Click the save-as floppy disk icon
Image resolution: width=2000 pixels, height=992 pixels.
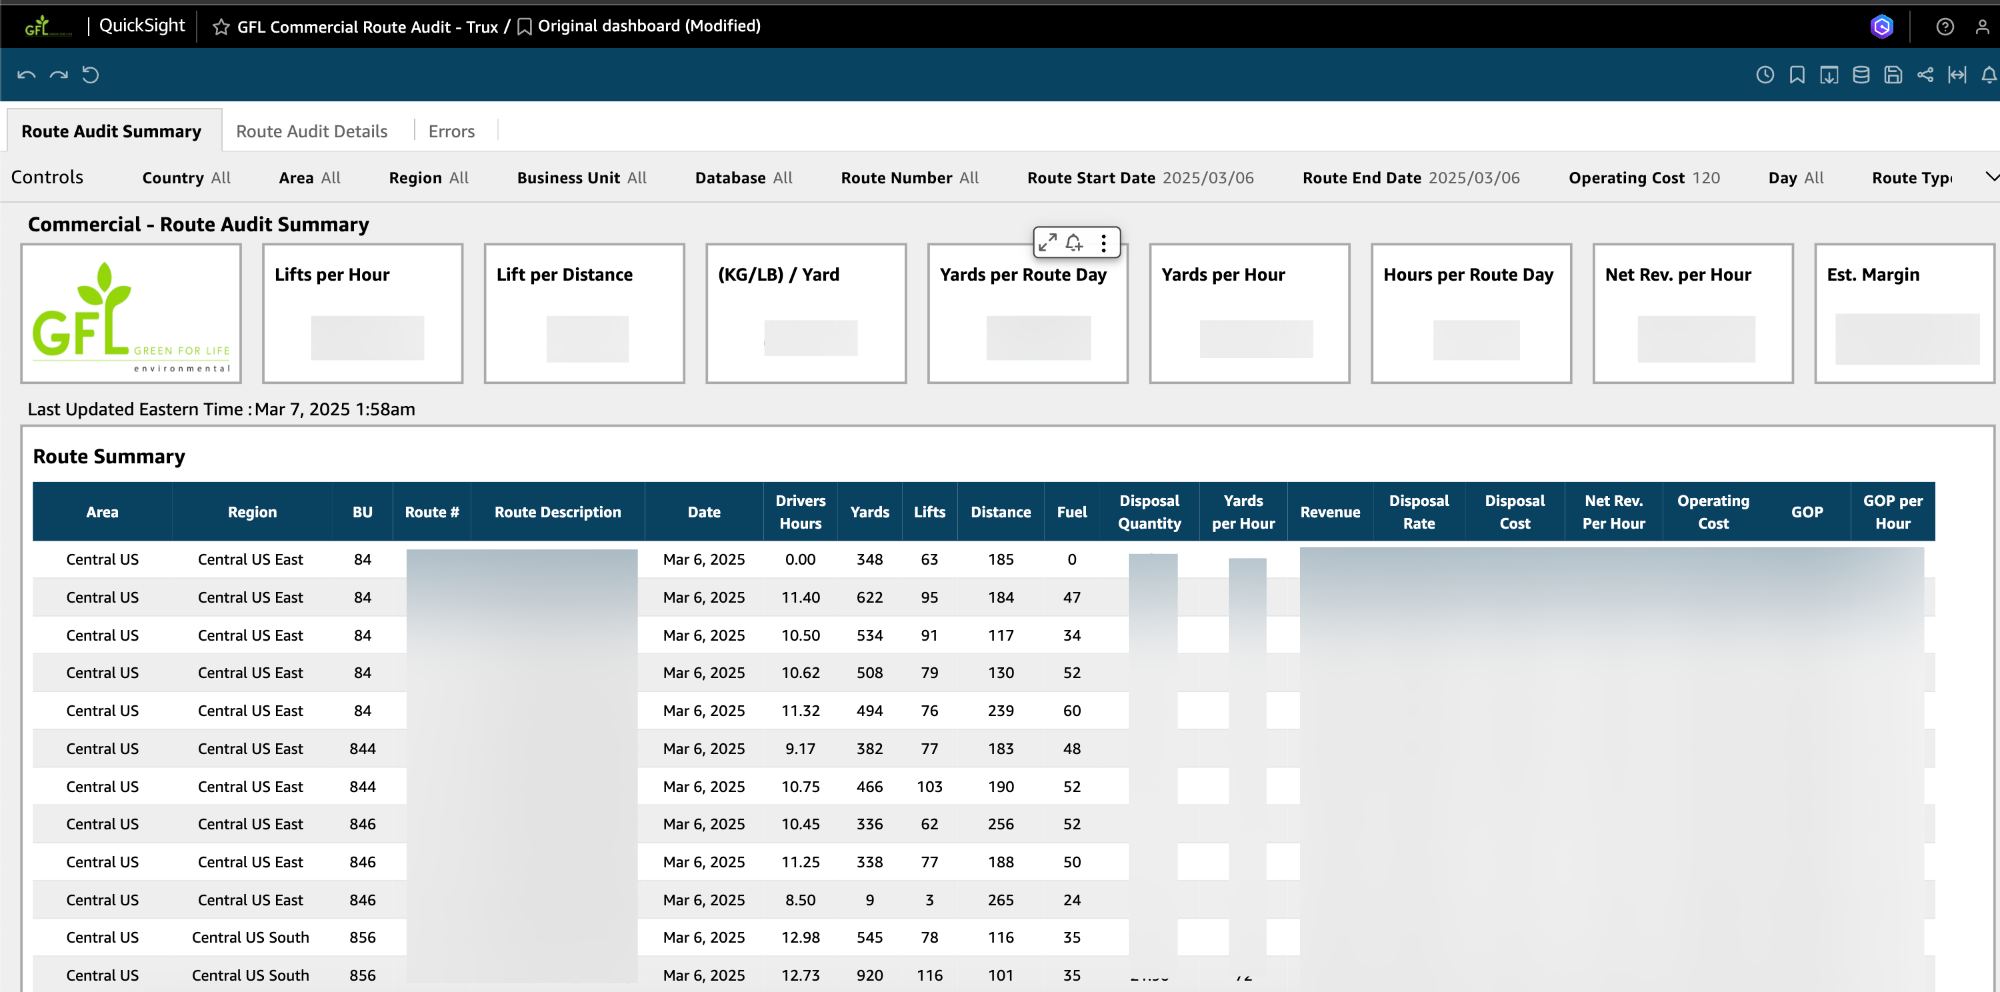pyautogui.click(x=1893, y=75)
